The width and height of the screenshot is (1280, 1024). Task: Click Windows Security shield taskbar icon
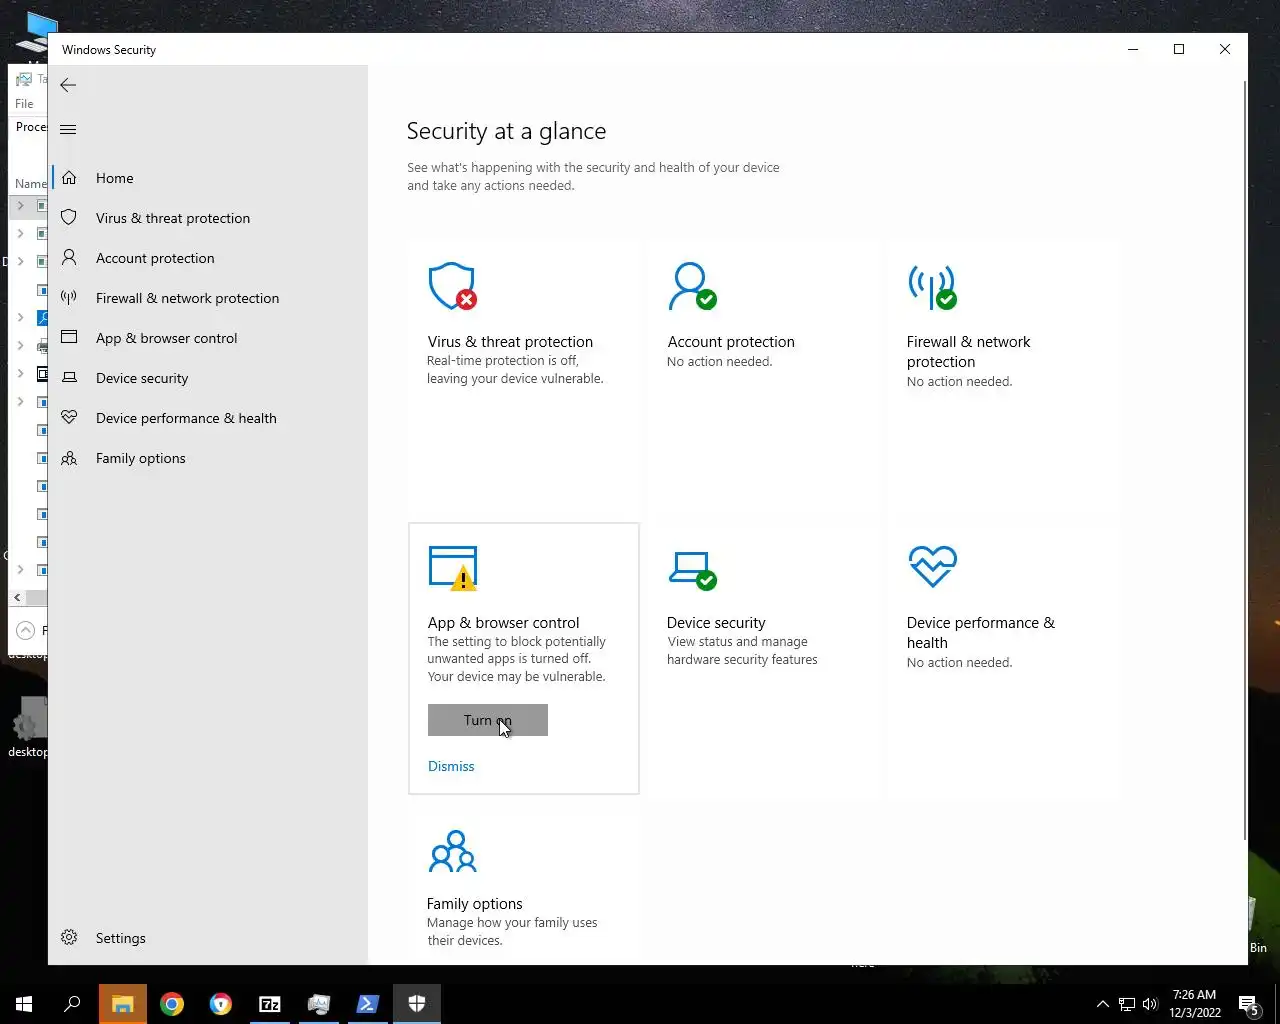point(417,1004)
